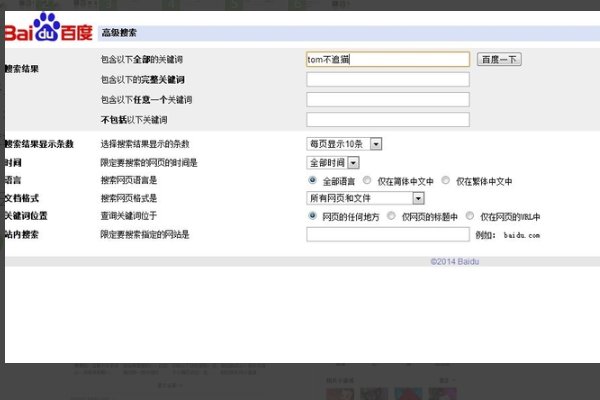Open the 所有网页和文件 format dropdown
This screenshot has height=400, width=600.
[x=365, y=198]
